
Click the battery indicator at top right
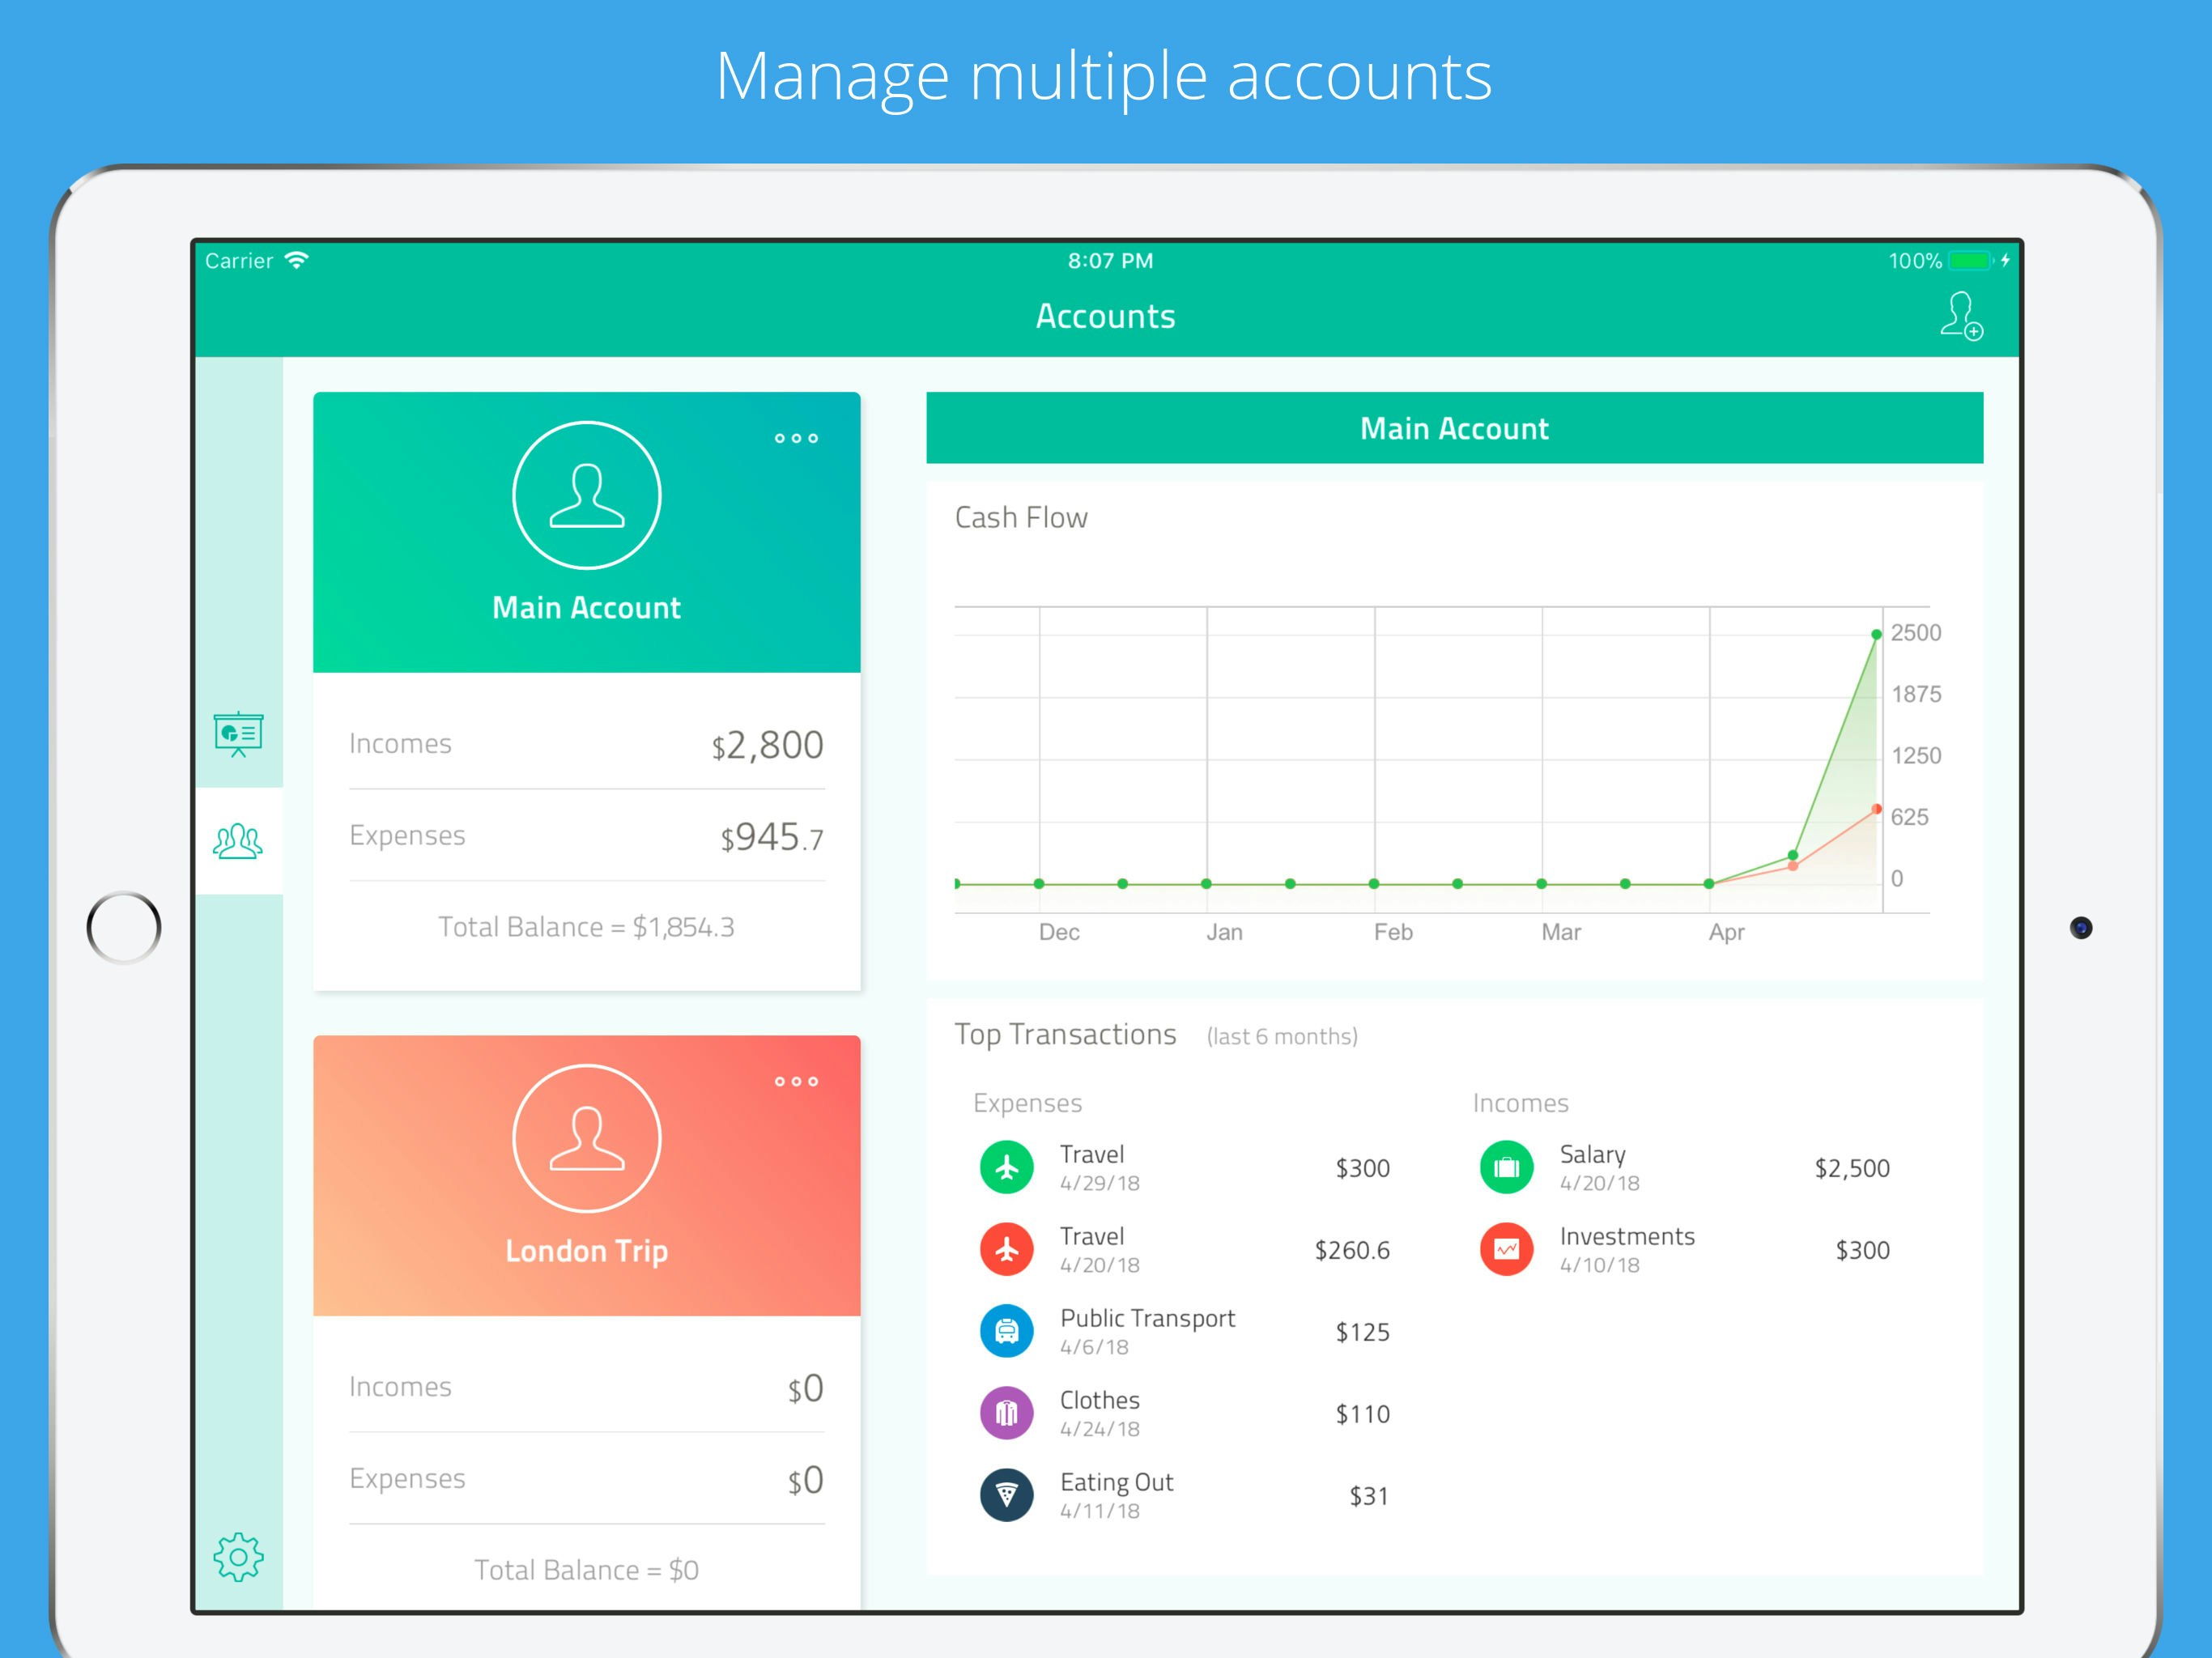tap(1971, 260)
